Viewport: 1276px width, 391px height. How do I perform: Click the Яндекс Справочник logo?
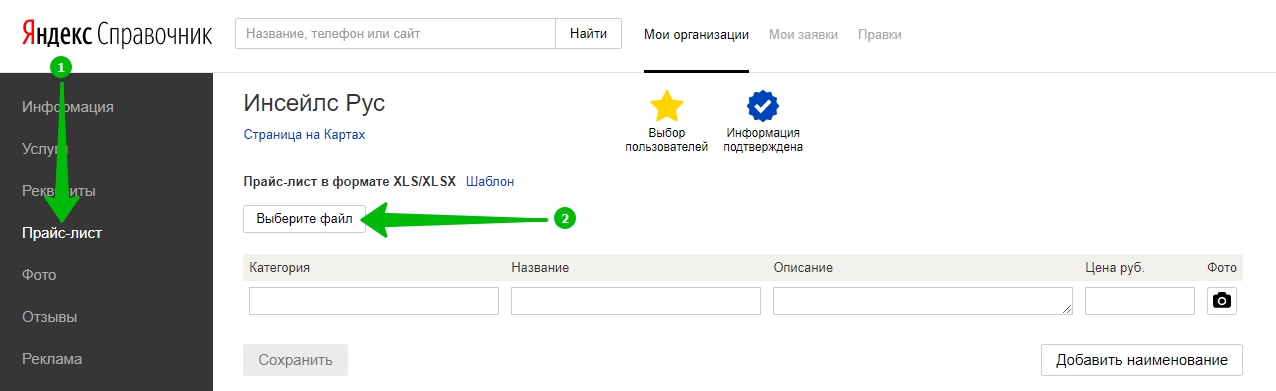pyautogui.click(x=117, y=35)
